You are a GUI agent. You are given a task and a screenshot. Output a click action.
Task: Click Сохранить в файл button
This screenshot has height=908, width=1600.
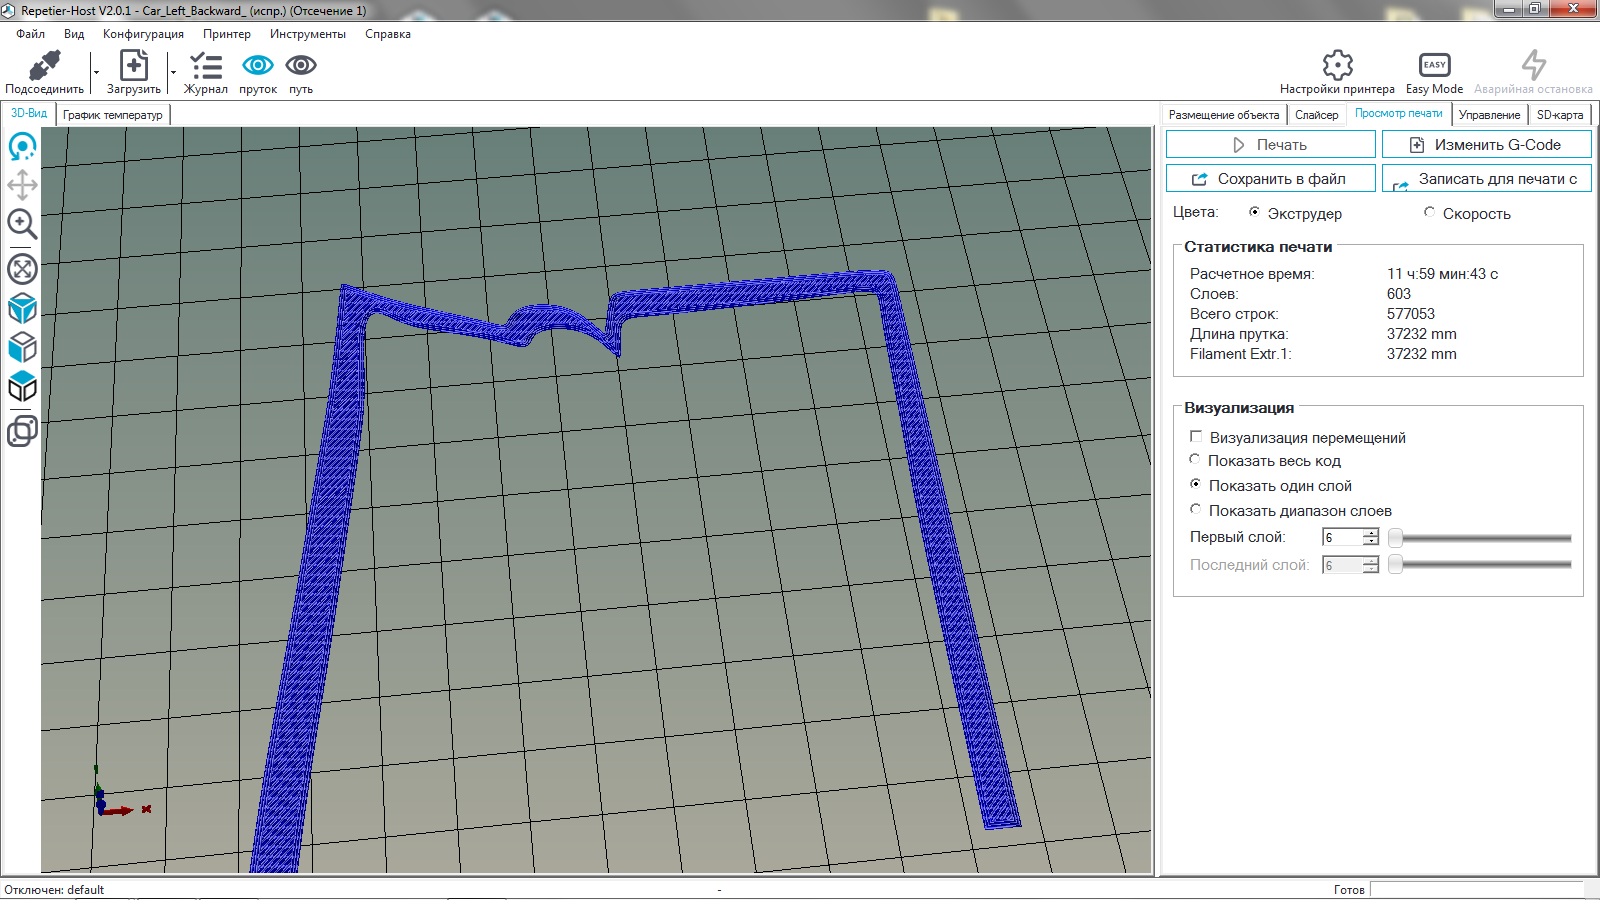pos(1270,179)
